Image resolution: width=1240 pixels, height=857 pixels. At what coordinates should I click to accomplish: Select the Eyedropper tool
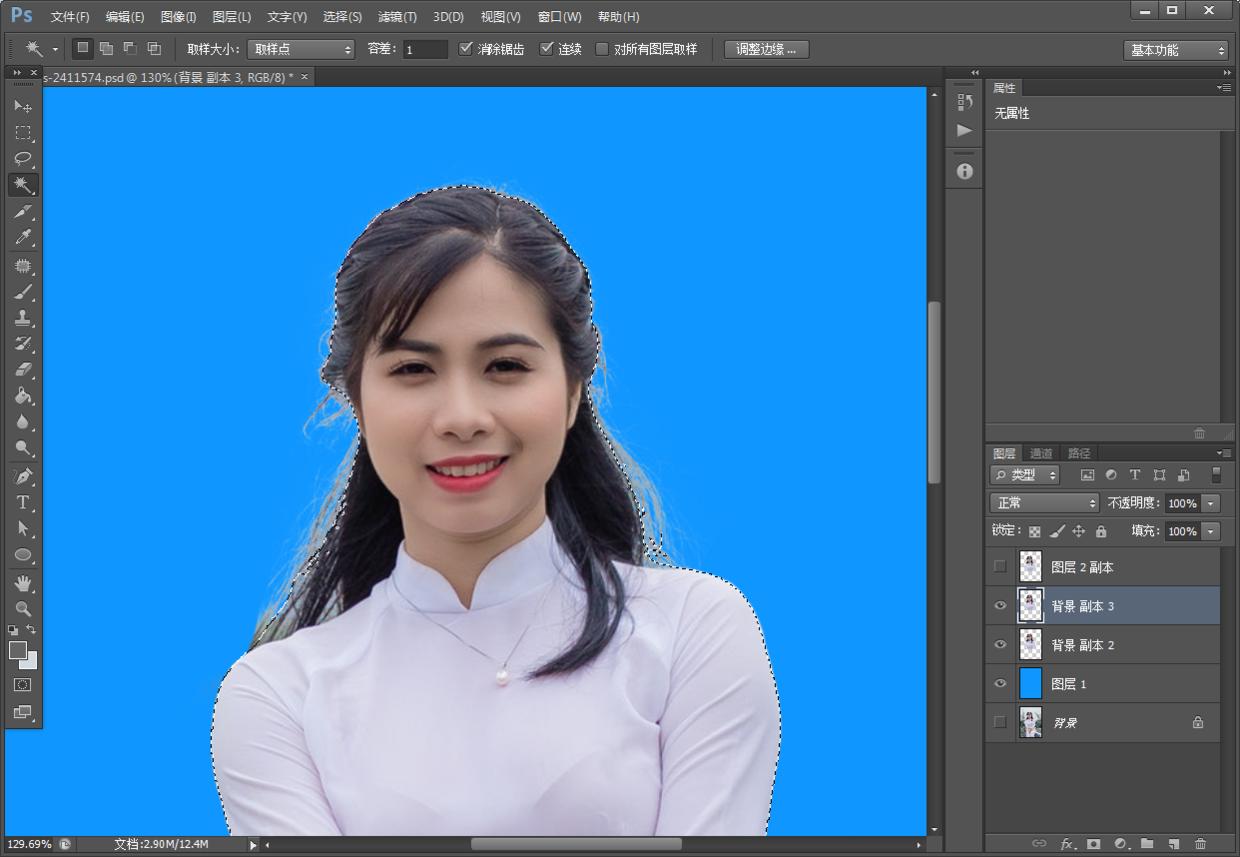point(23,238)
